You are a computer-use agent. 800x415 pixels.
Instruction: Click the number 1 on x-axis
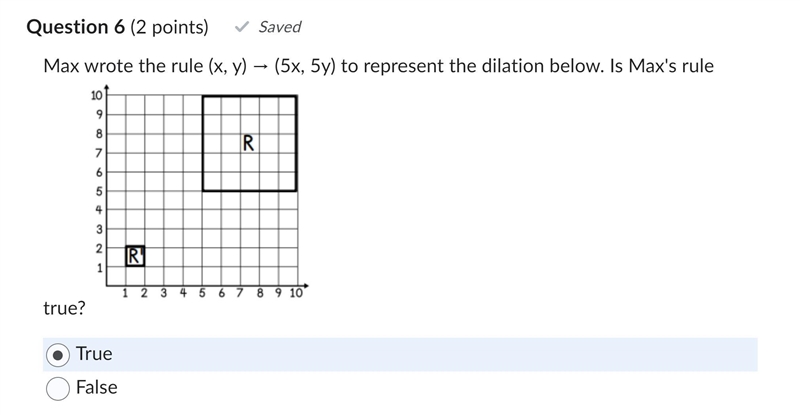pos(125,294)
